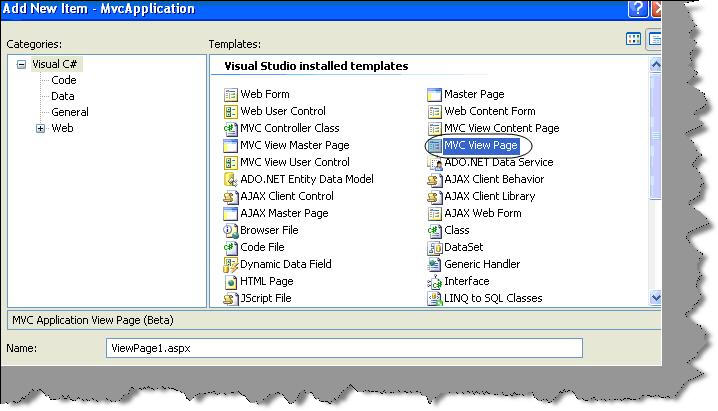Click the Web Content Form icon
718x411 pixels.
pos(434,112)
